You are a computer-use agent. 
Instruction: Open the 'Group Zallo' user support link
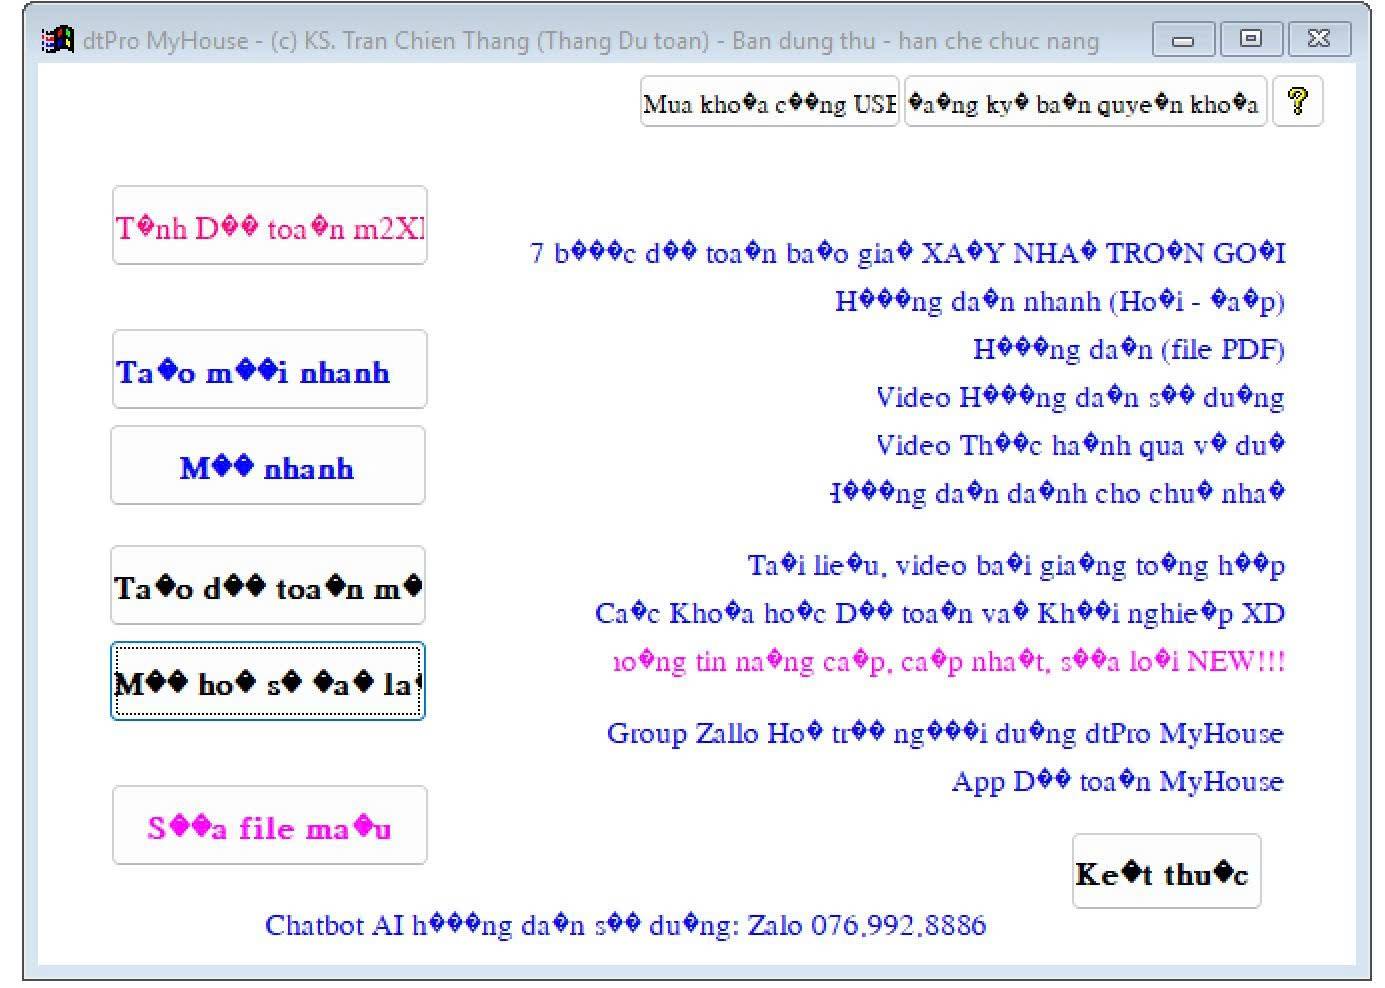tap(944, 733)
